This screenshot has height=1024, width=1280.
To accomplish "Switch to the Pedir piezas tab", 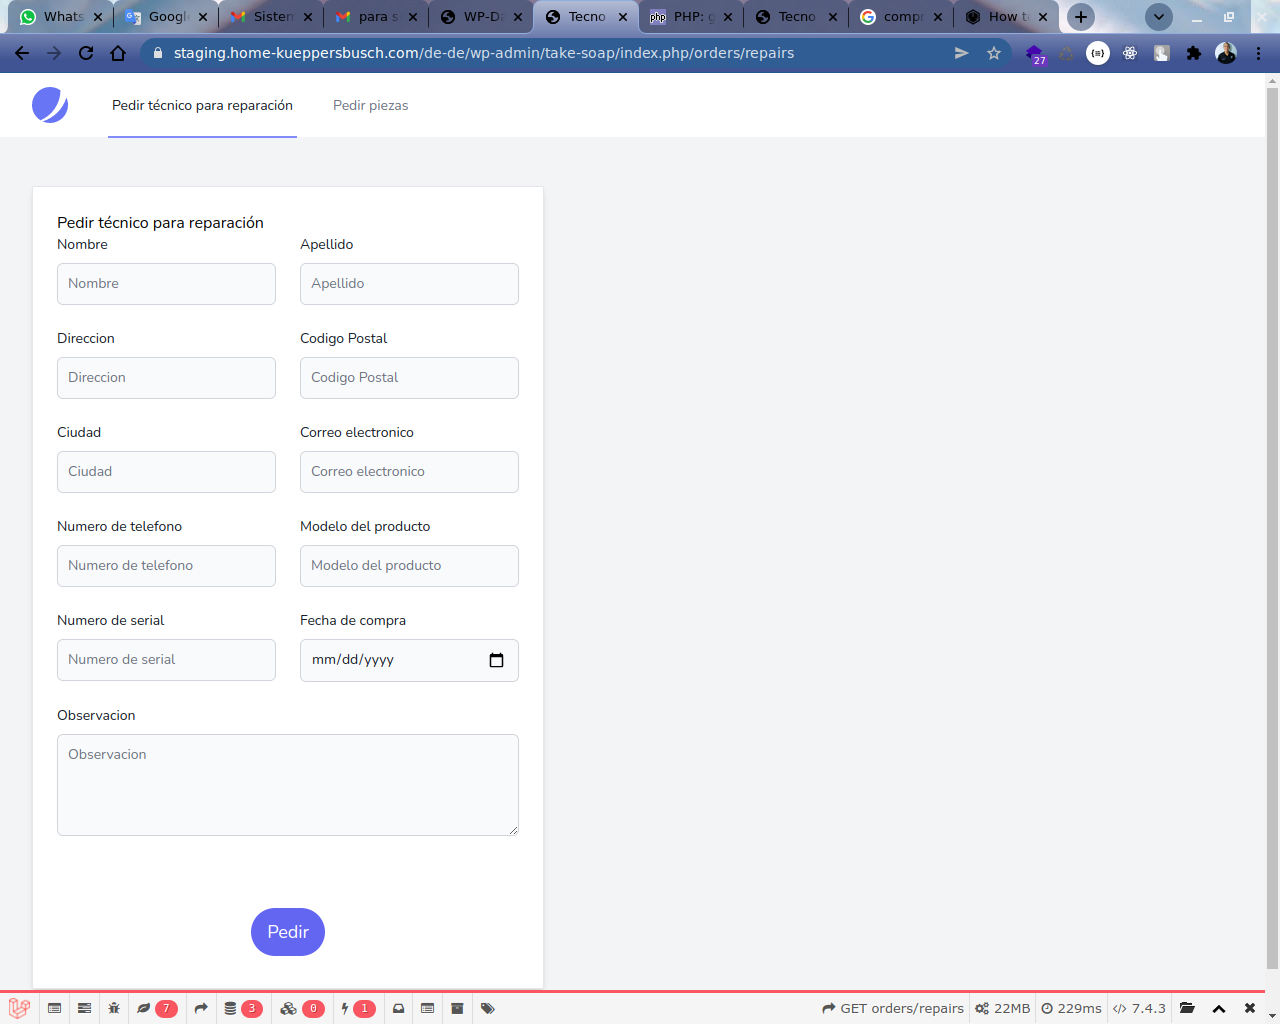I will 370,105.
